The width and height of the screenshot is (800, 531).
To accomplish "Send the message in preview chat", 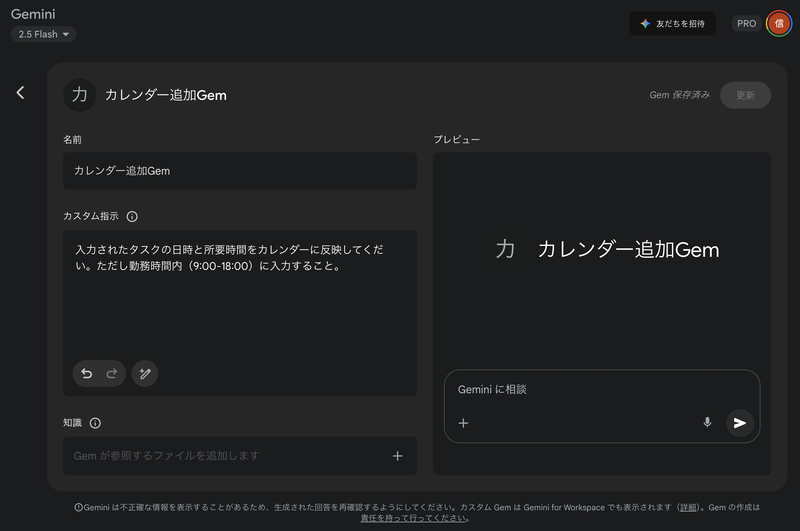I will [x=740, y=423].
